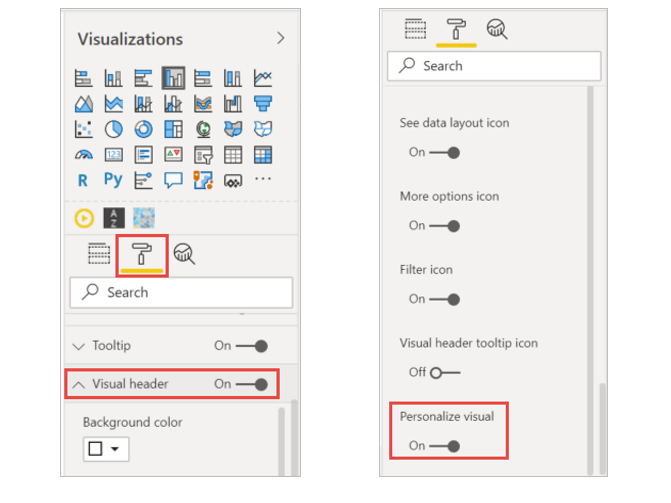The width and height of the screenshot is (671, 503).
Task: Open the Format paint roller tab in left pane
Action: (x=142, y=255)
